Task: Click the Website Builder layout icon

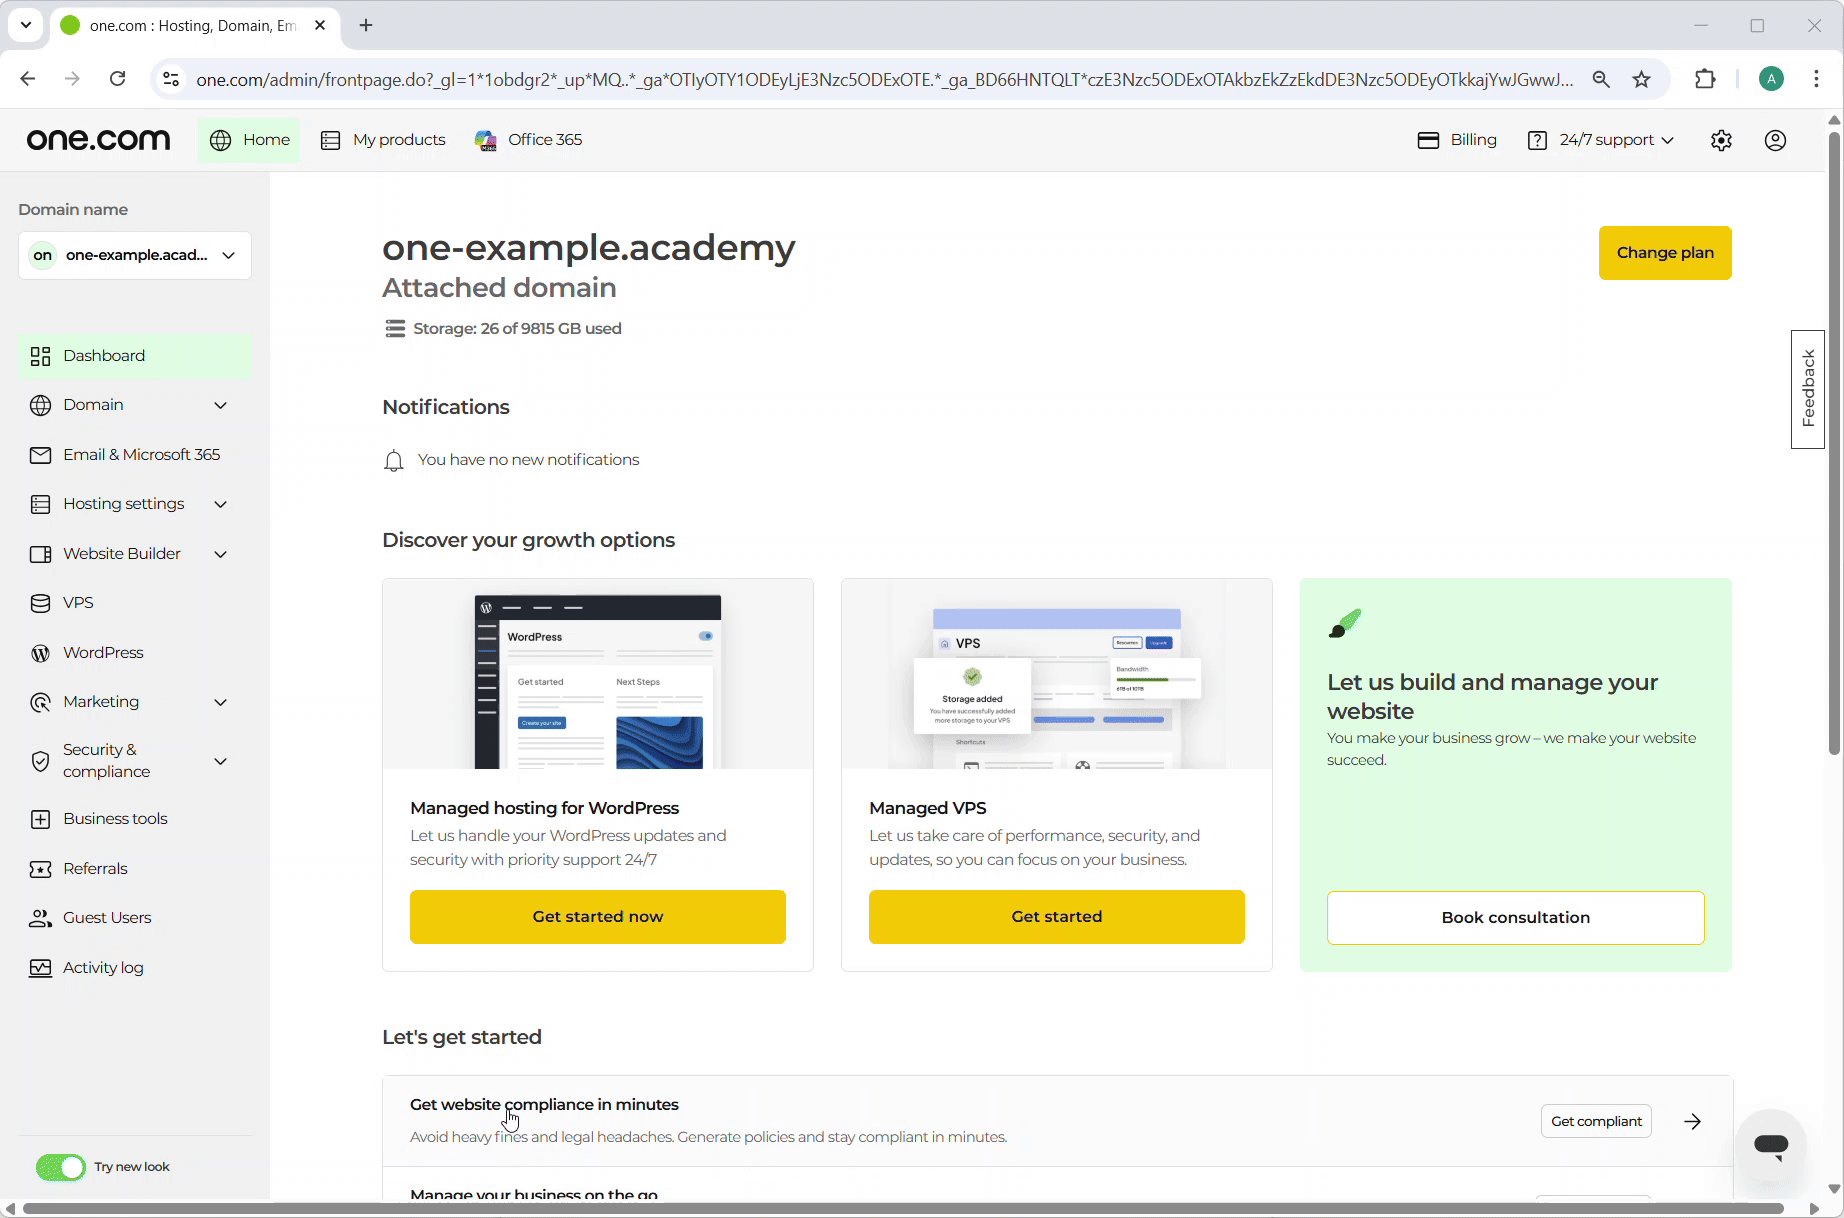Action: click(x=40, y=554)
